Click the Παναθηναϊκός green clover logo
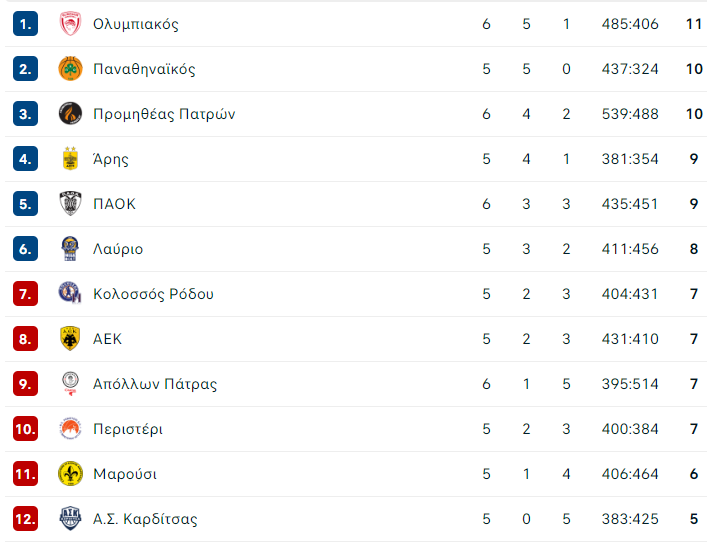 (70, 69)
